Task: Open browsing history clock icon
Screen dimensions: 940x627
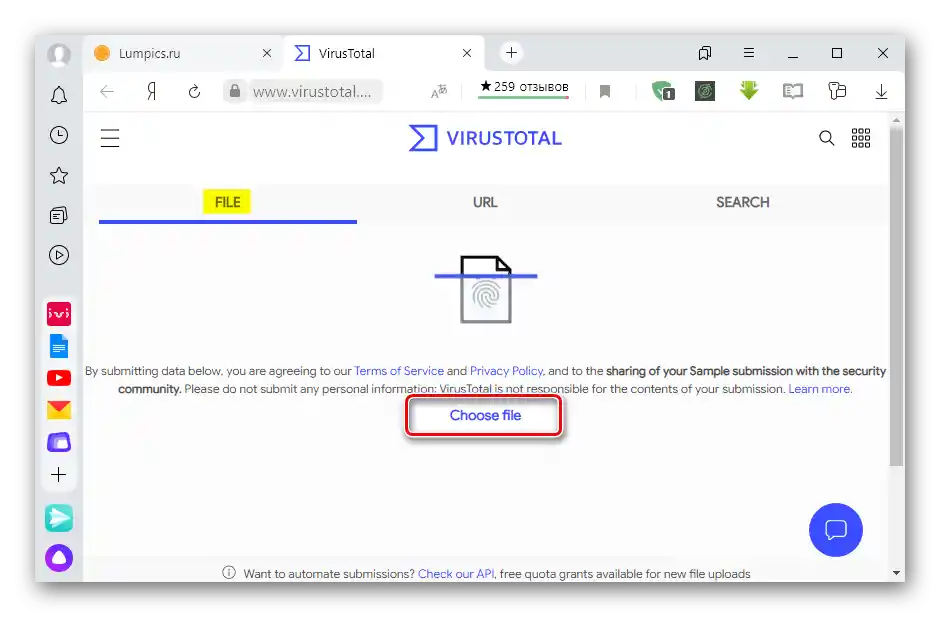Action: click(59, 135)
